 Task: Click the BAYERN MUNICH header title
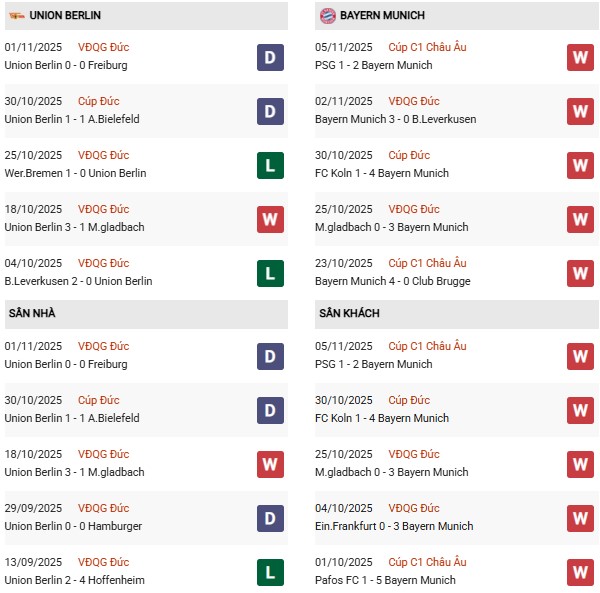(382, 16)
